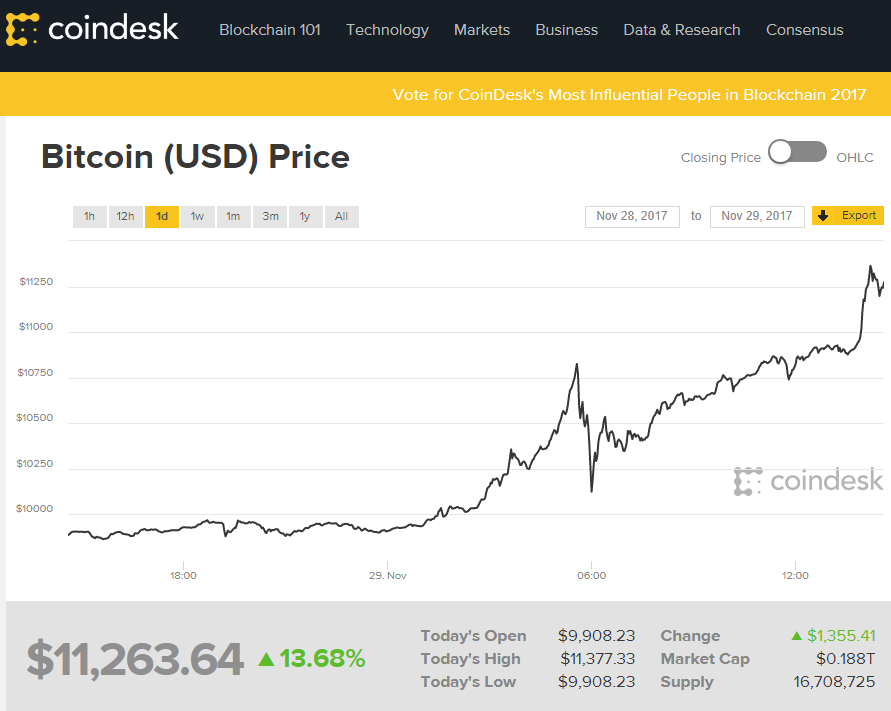
Task: Click the Export download arrow icon
Action: click(x=823, y=216)
